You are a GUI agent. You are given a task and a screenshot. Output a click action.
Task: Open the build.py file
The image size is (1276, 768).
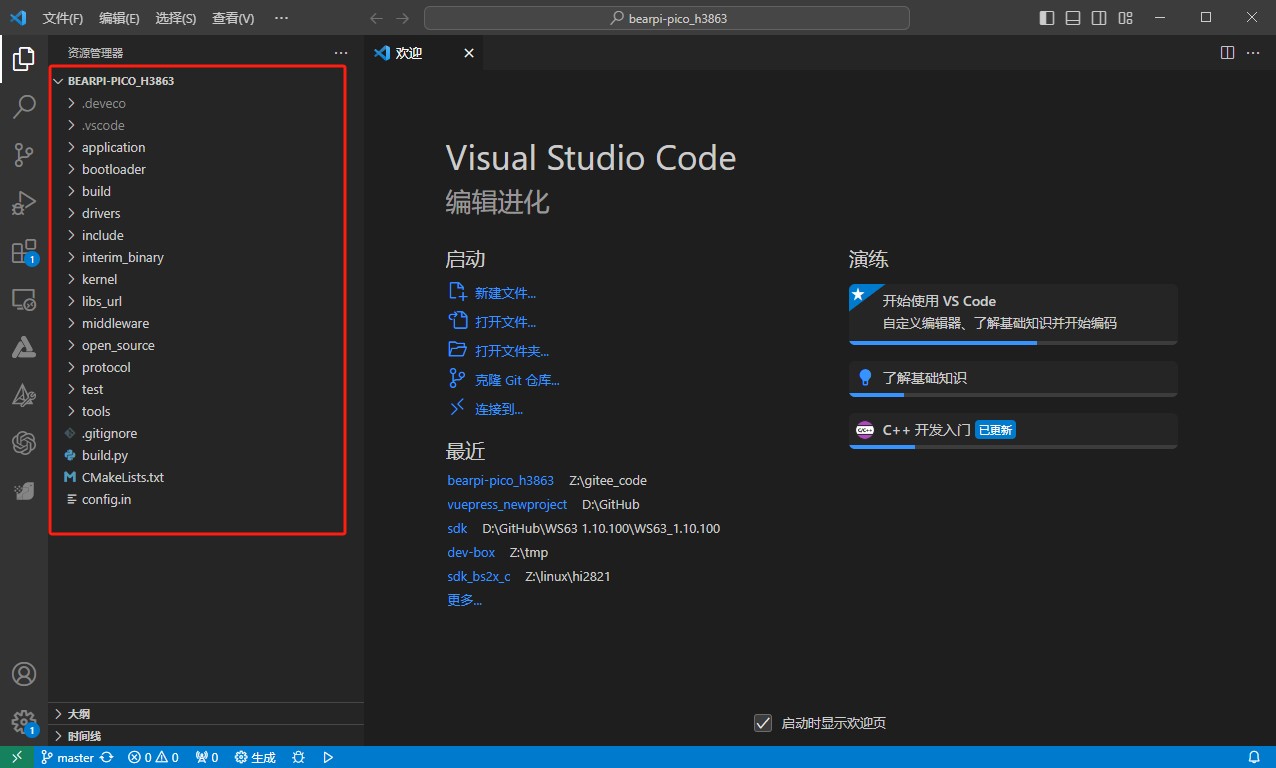[206, 455]
